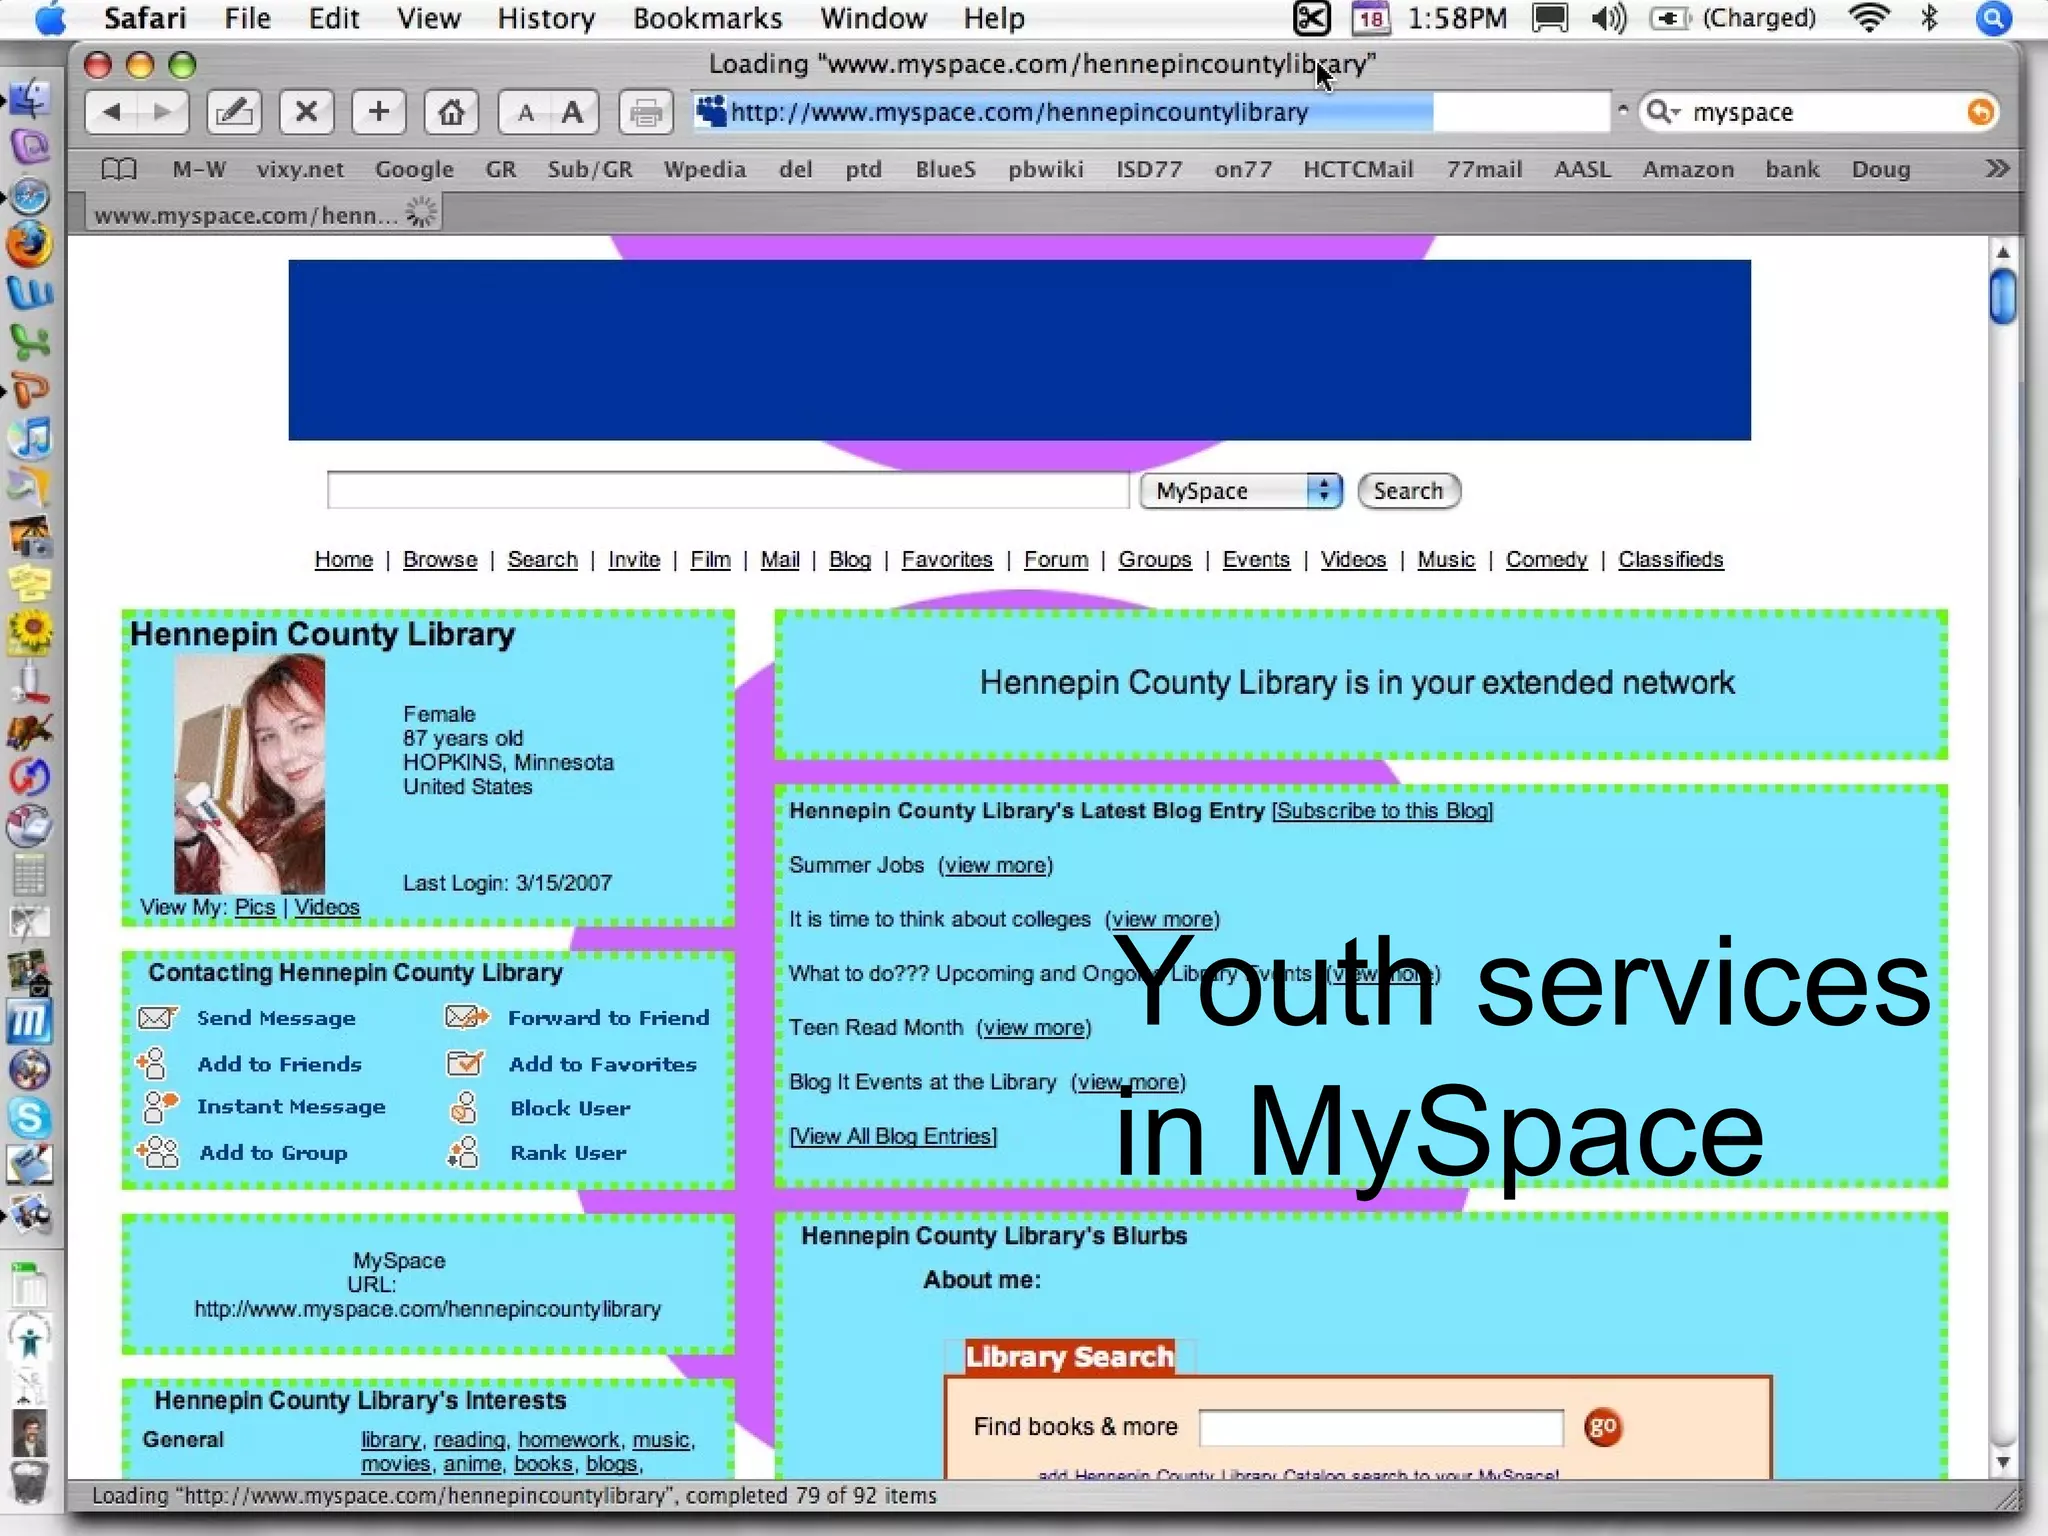Open the Pics link under View My
The width and height of the screenshot is (2048, 1536).
point(255,907)
